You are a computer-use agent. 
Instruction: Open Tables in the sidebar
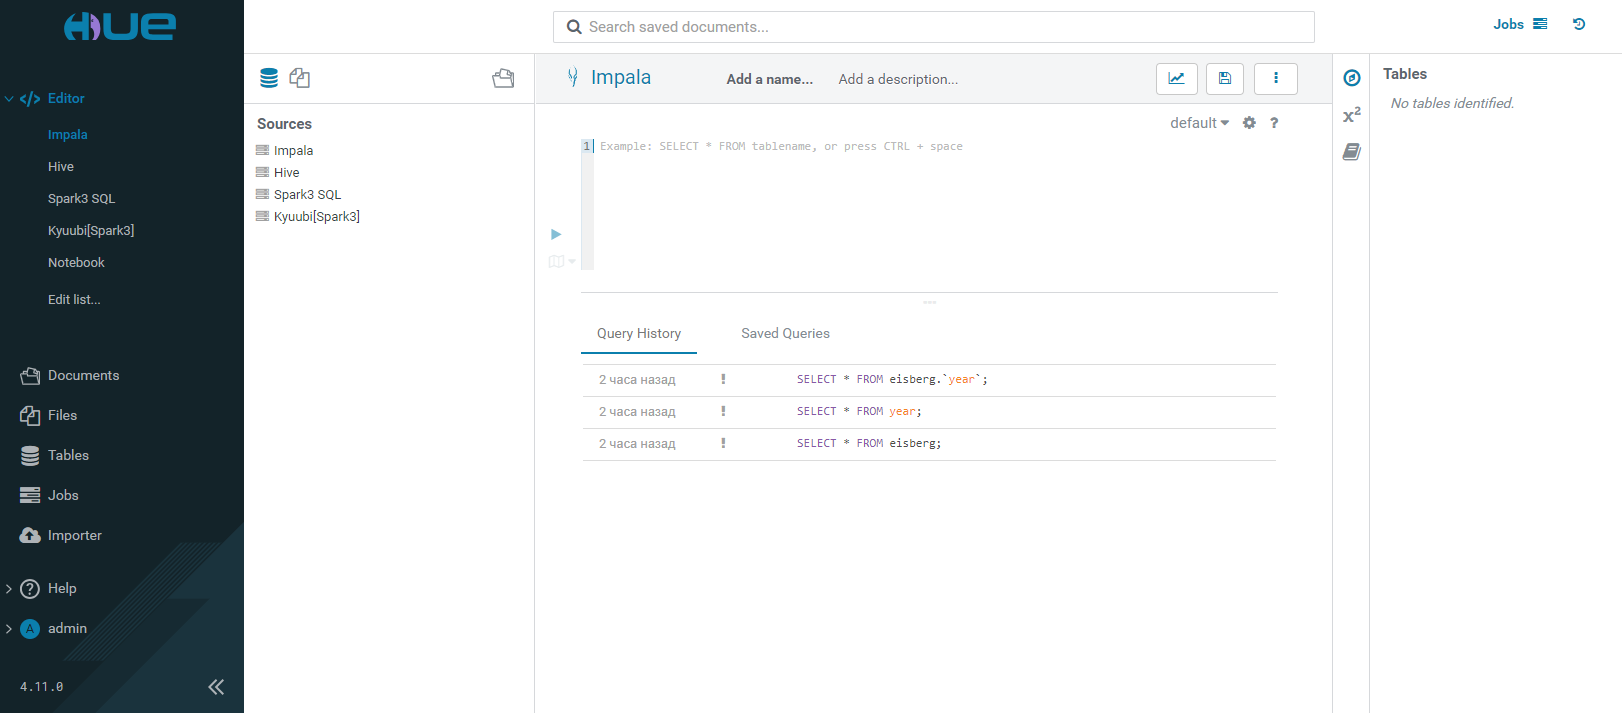pos(55,456)
